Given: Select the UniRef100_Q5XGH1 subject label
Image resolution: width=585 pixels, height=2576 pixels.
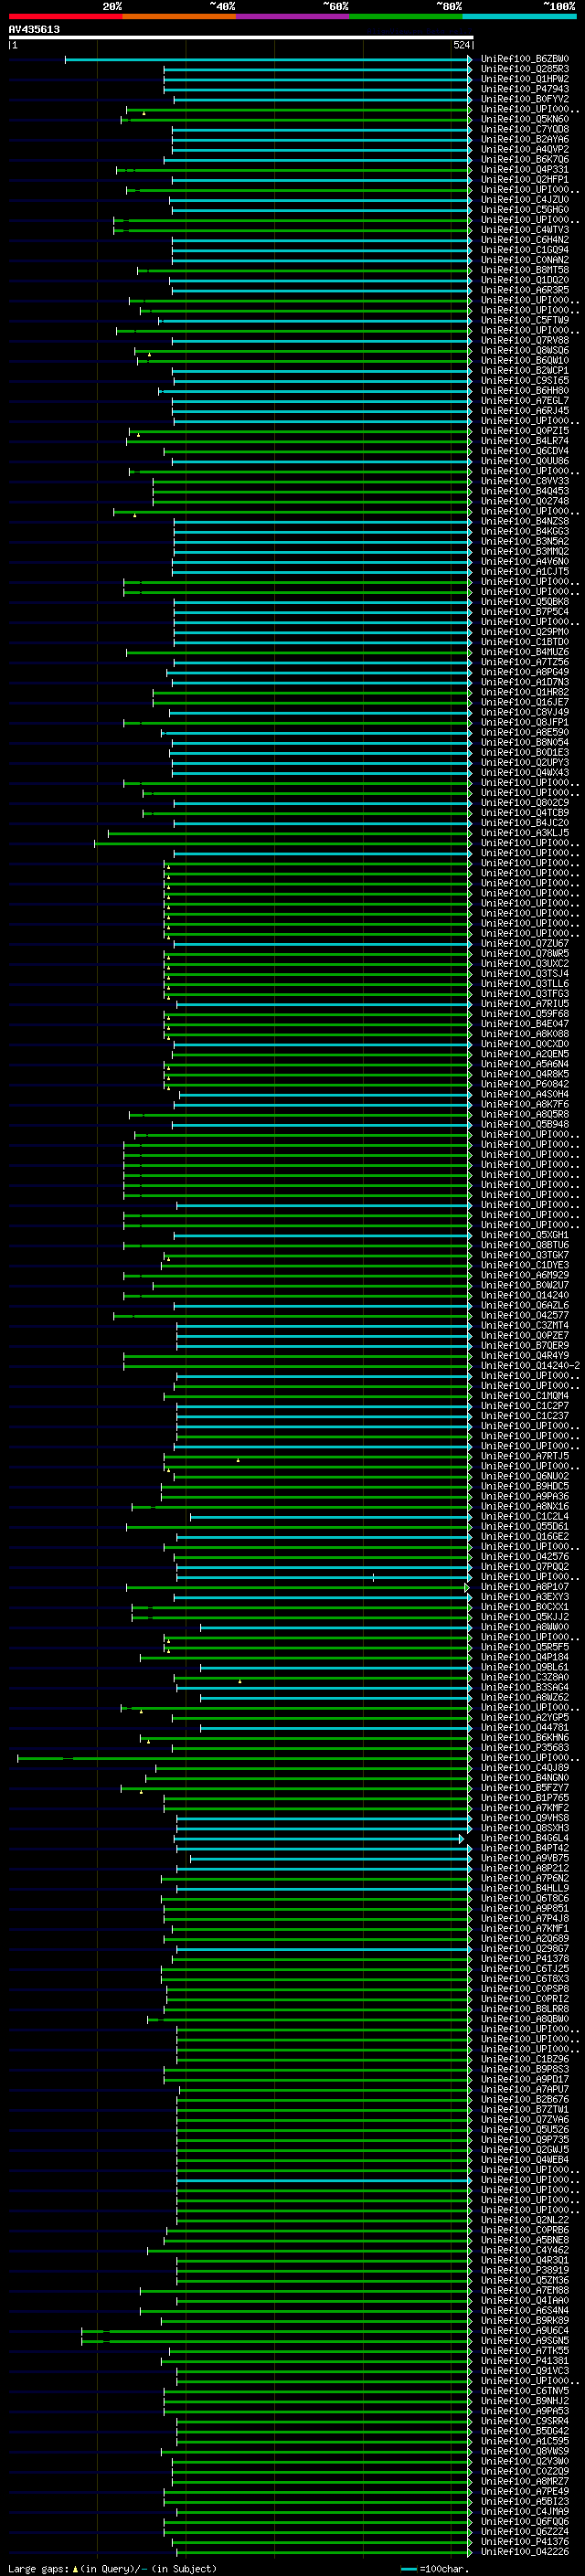Looking at the screenshot, I should coord(525,1235).
